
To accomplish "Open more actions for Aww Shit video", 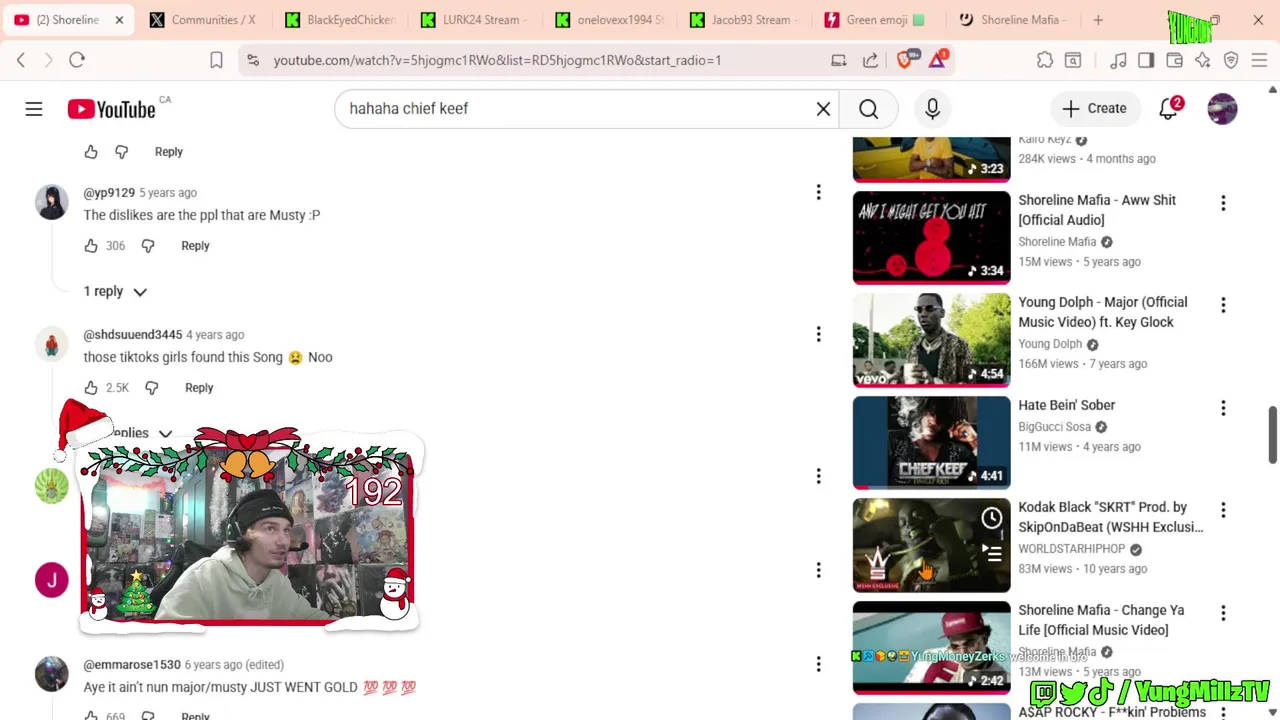I will 1222,203.
